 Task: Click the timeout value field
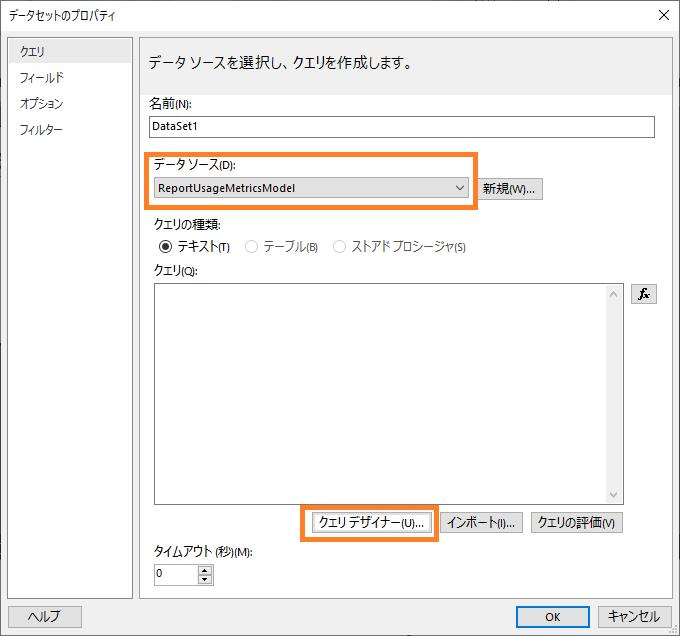pyautogui.click(x=176, y=574)
